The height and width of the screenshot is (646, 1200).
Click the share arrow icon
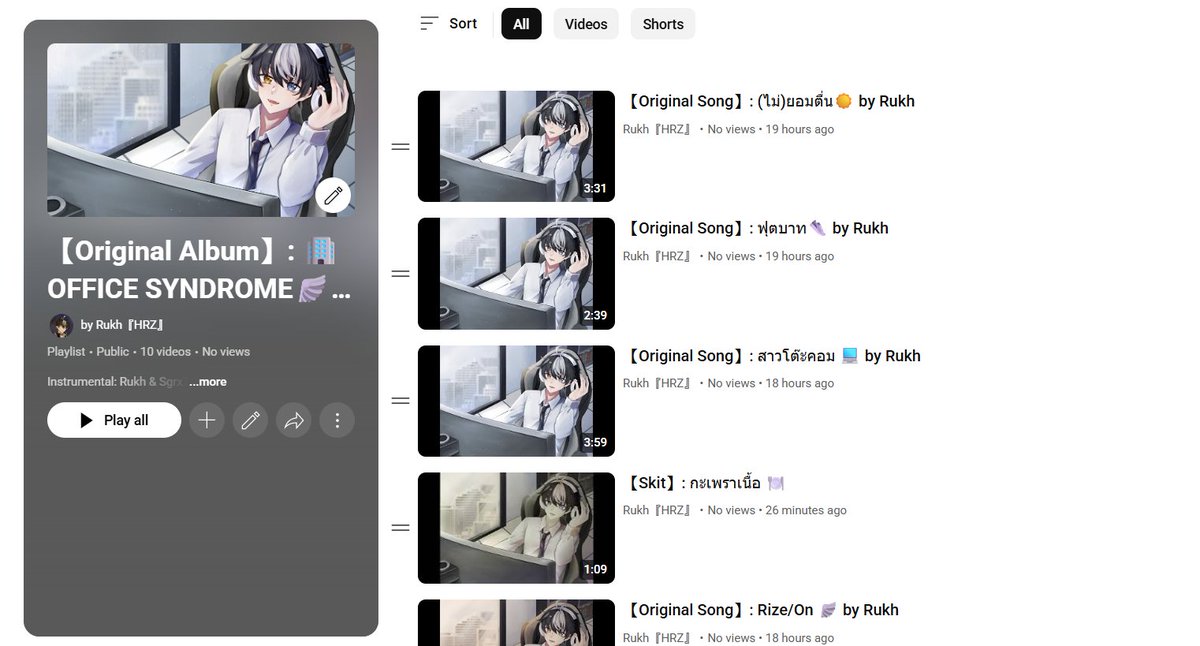pyautogui.click(x=294, y=420)
